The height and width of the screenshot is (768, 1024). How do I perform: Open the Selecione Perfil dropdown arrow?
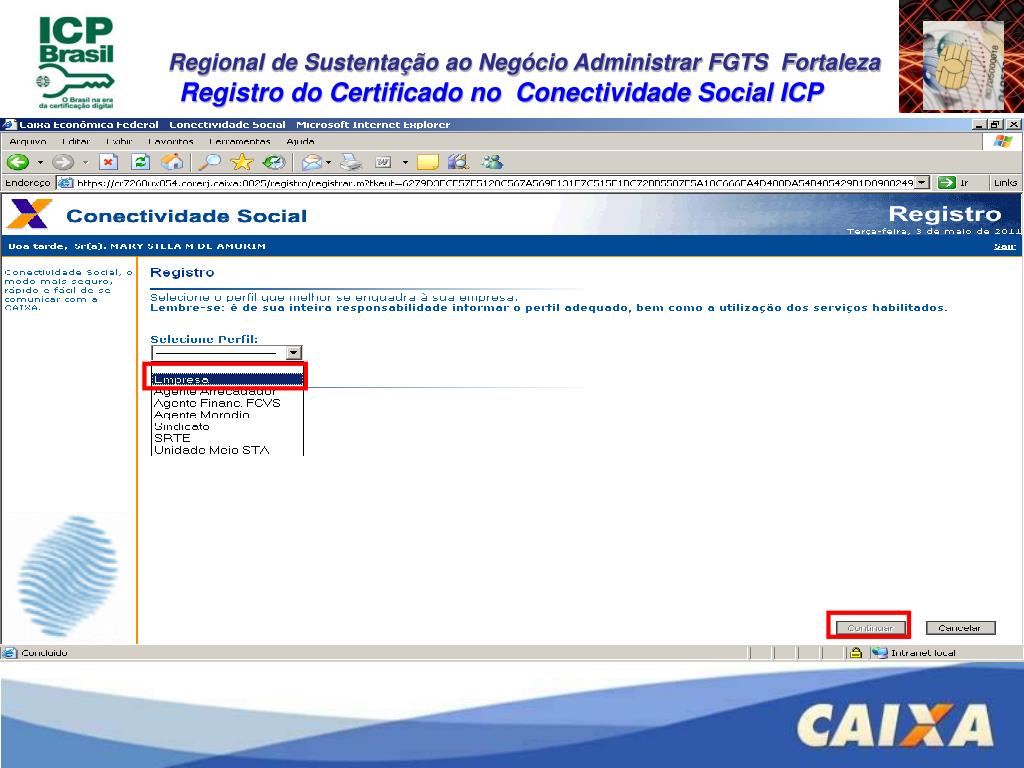(x=294, y=353)
